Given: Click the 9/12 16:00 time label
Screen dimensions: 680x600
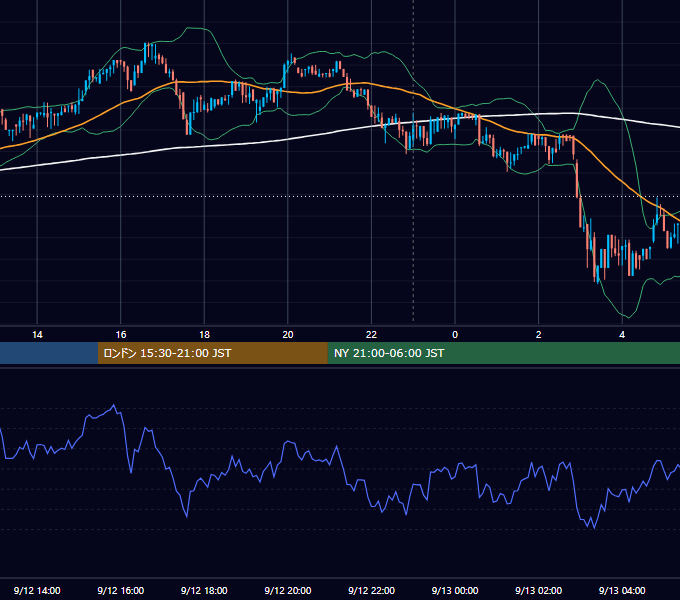Looking at the screenshot, I should coord(121,590).
